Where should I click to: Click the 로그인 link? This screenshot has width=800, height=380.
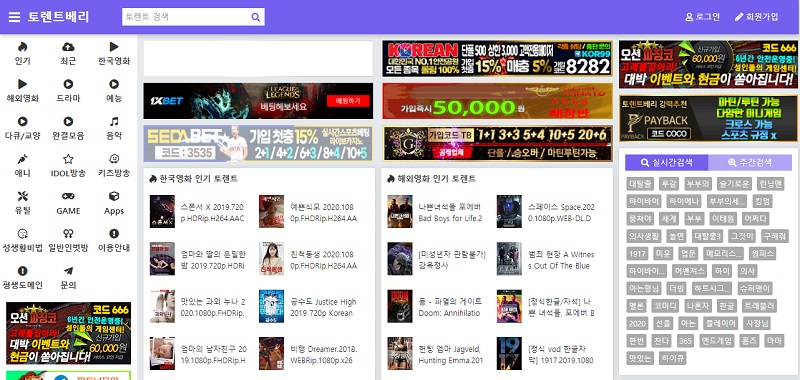(703, 17)
